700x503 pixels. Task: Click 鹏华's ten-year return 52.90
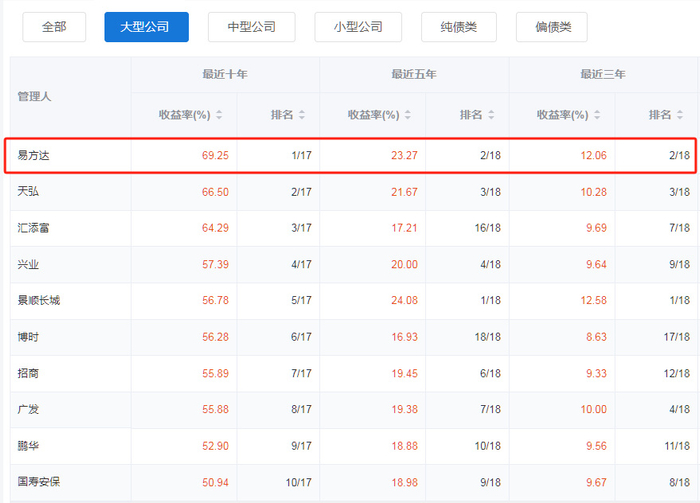(x=215, y=446)
